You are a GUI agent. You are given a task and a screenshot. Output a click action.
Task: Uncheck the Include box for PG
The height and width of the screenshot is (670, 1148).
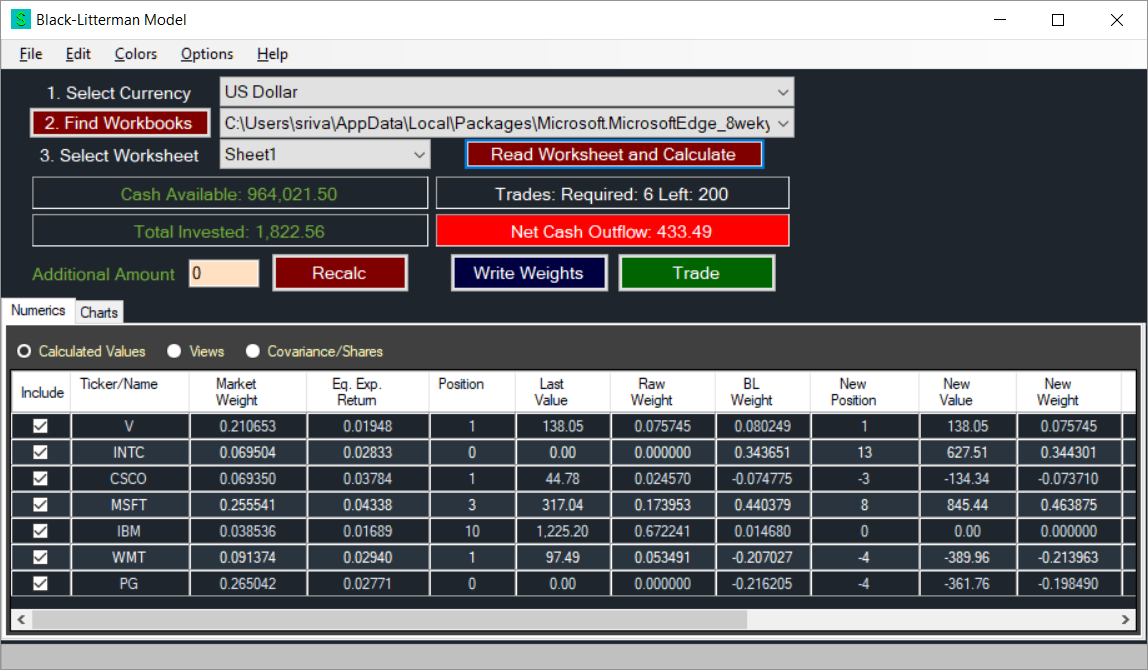[40, 584]
